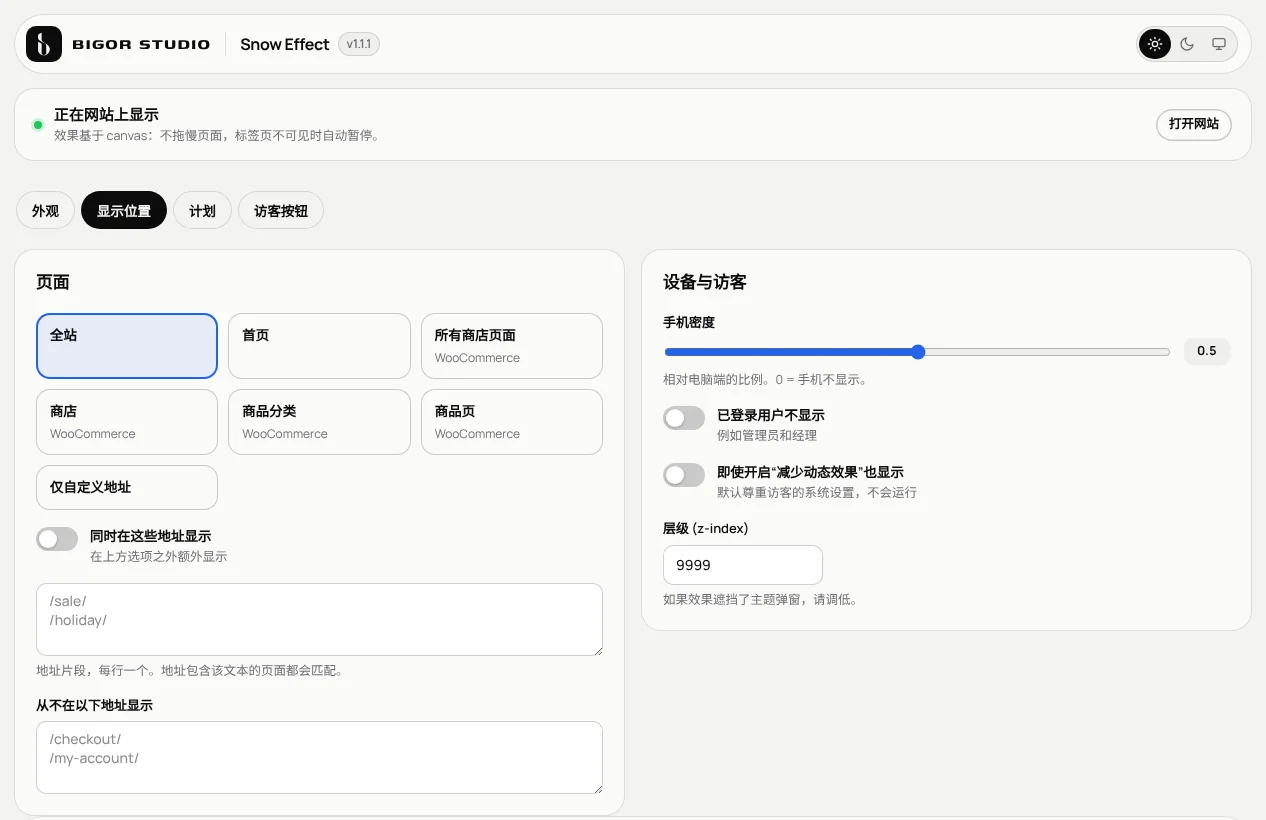The image size is (1266, 820).
Task: Click the 层级 z-index input field
Action: pyautogui.click(x=743, y=565)
